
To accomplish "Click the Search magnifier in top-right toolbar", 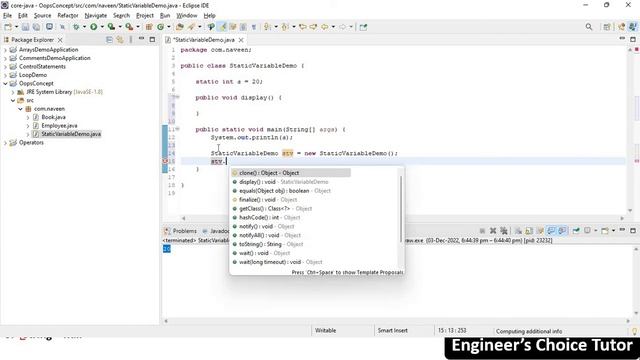I will 589,27.
